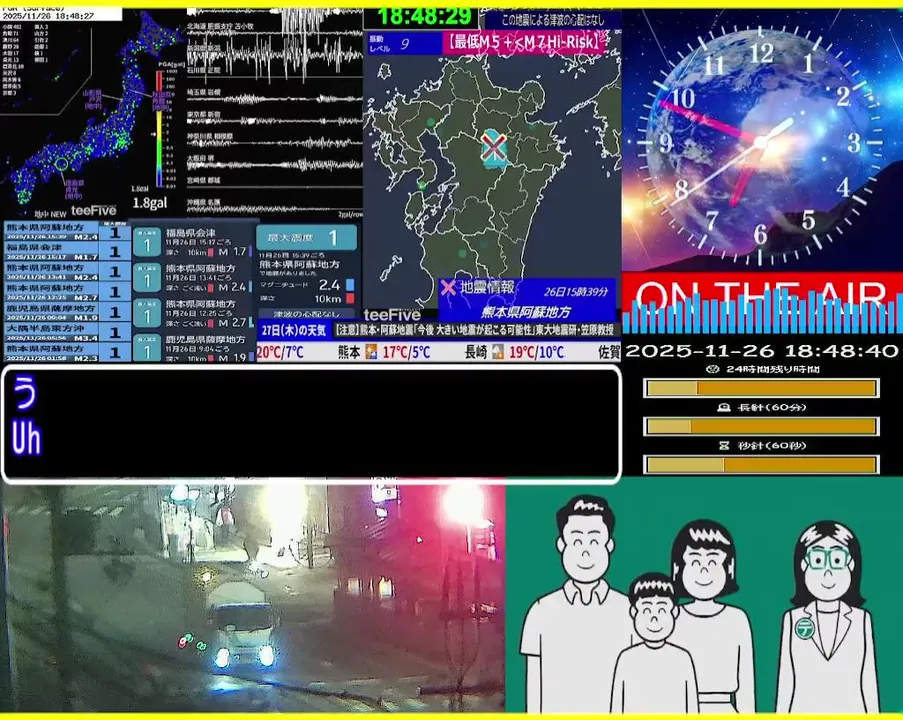This screenshot has width=903, height=720.
Task: Click the 津波の心配なし notice
Action: pyautogui.click(x=306, y=314)
